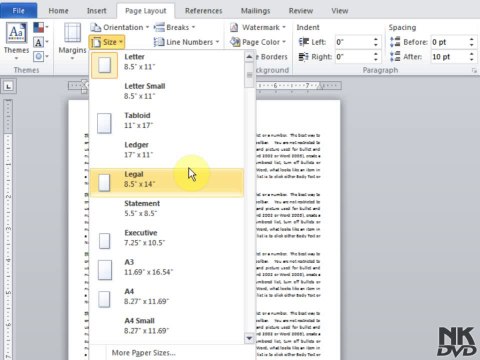The height and width of the screenshot is (360, 480).
Task: Open Theme Colors dropdown
Action: 41,27
